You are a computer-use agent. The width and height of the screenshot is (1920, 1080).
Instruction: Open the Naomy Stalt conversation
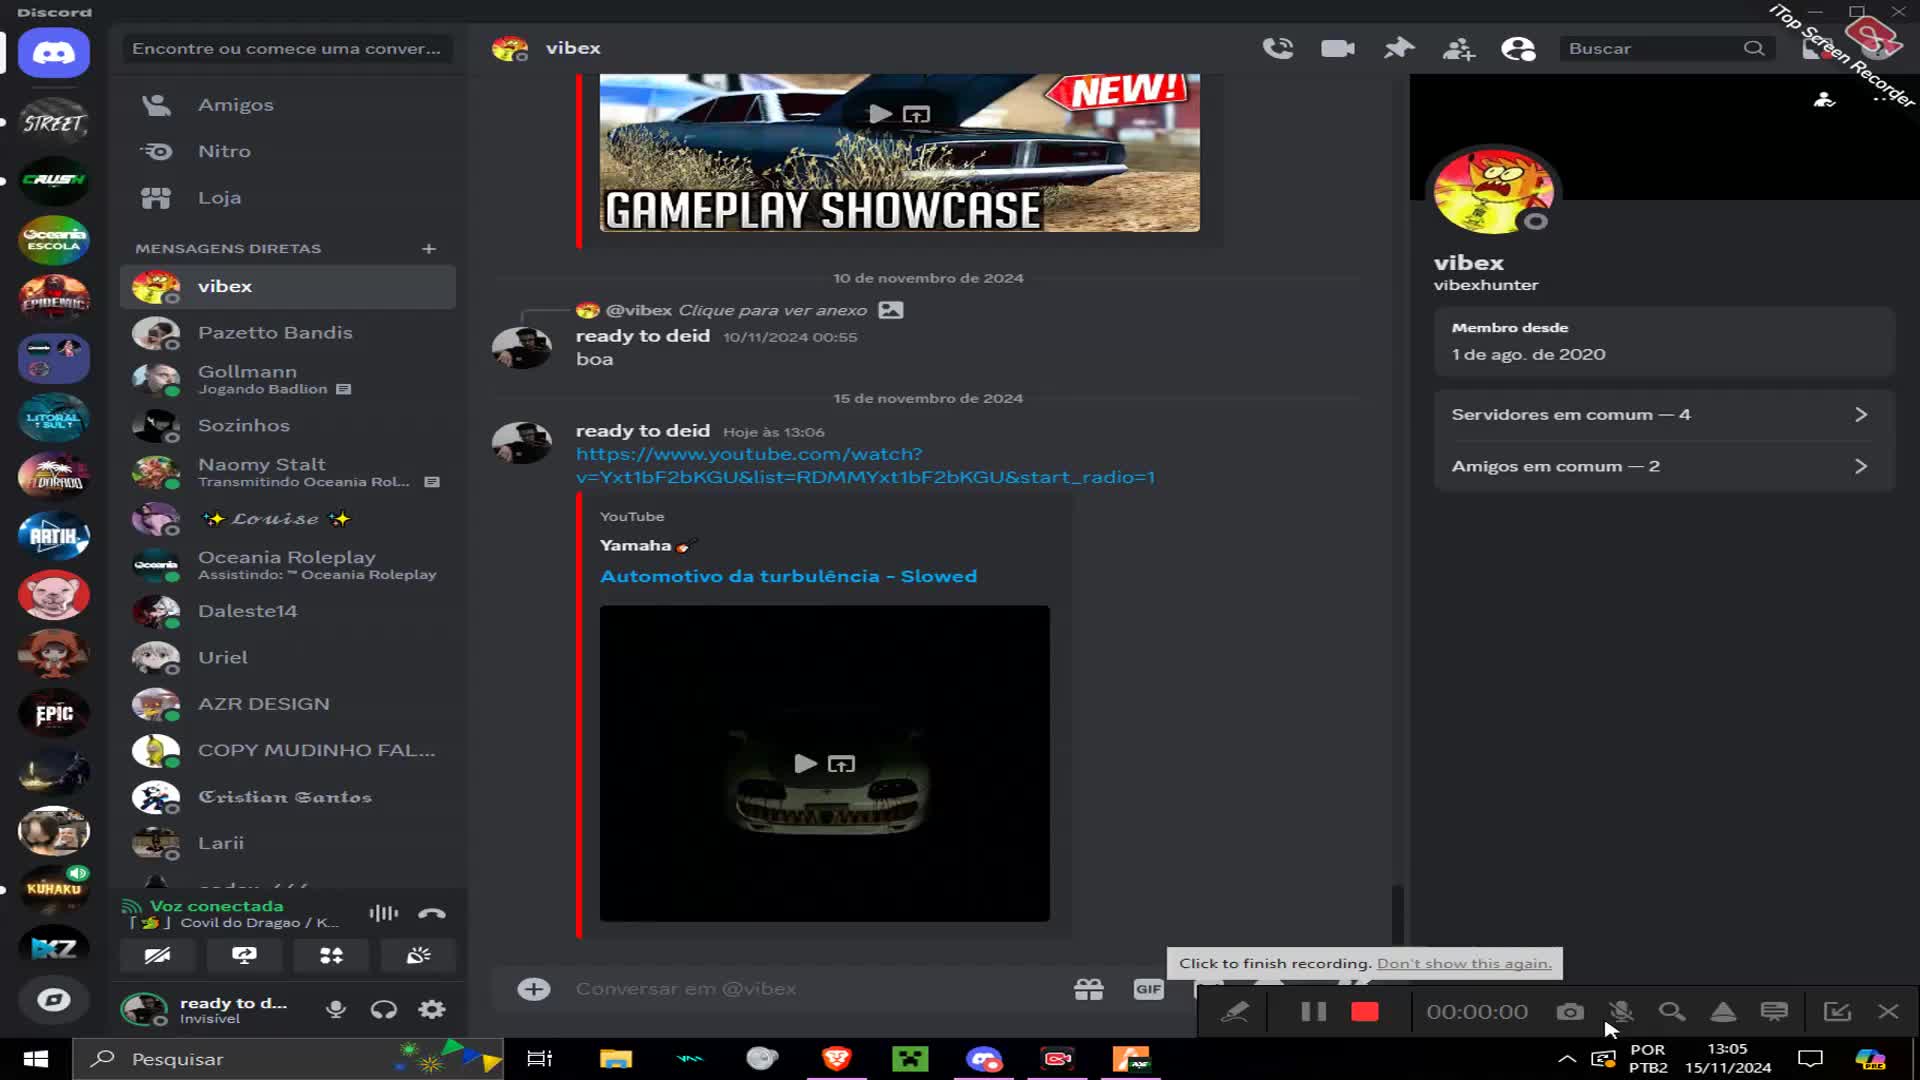pyautogui.click(x=288, y=472)
